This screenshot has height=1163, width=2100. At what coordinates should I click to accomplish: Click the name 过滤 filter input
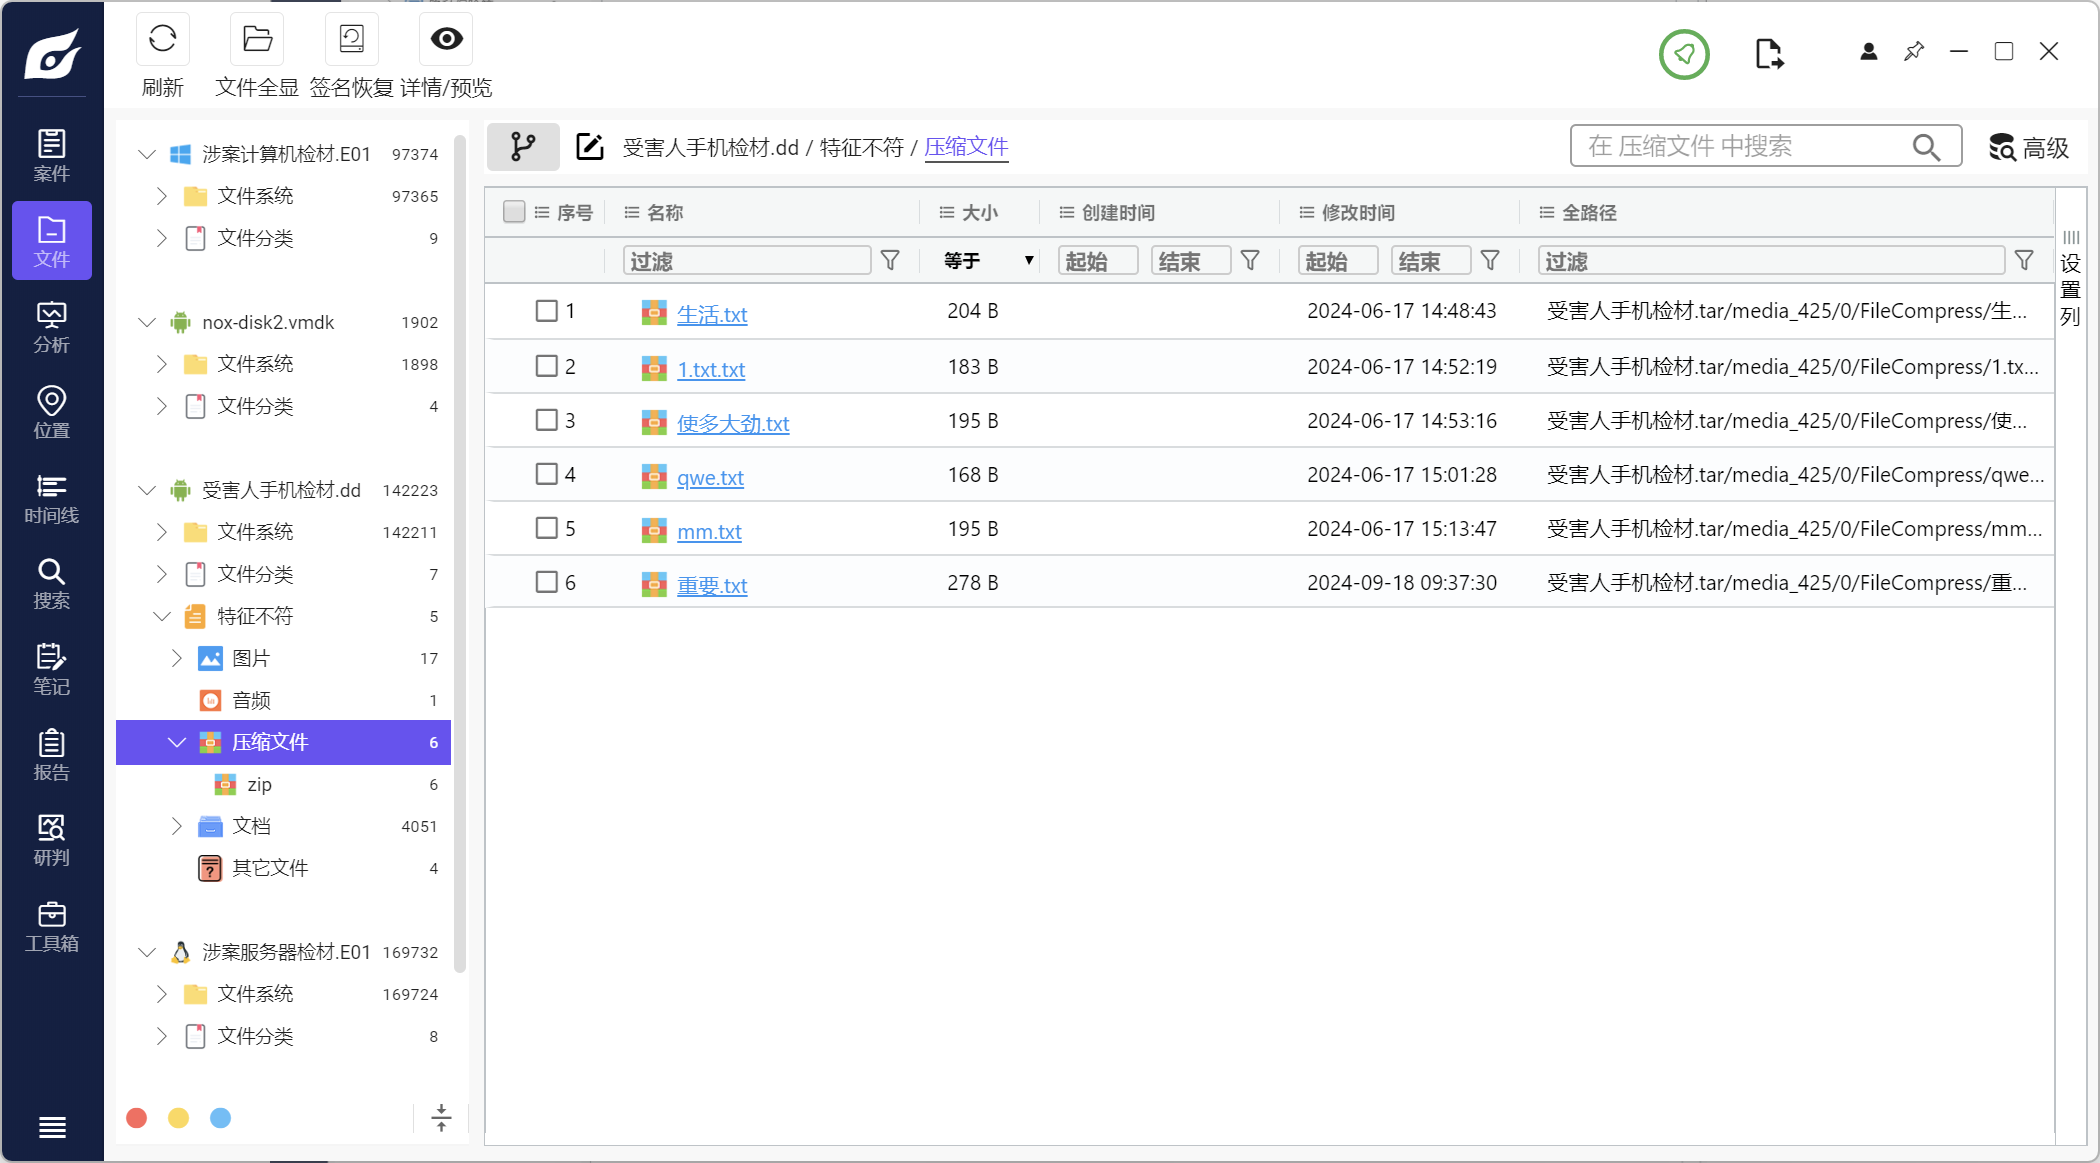pos(747,261)
